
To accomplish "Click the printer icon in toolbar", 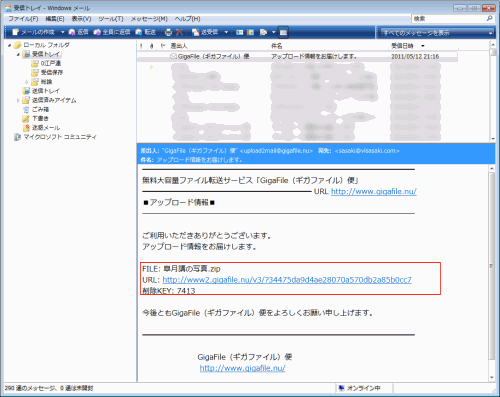I will [168, 32].
